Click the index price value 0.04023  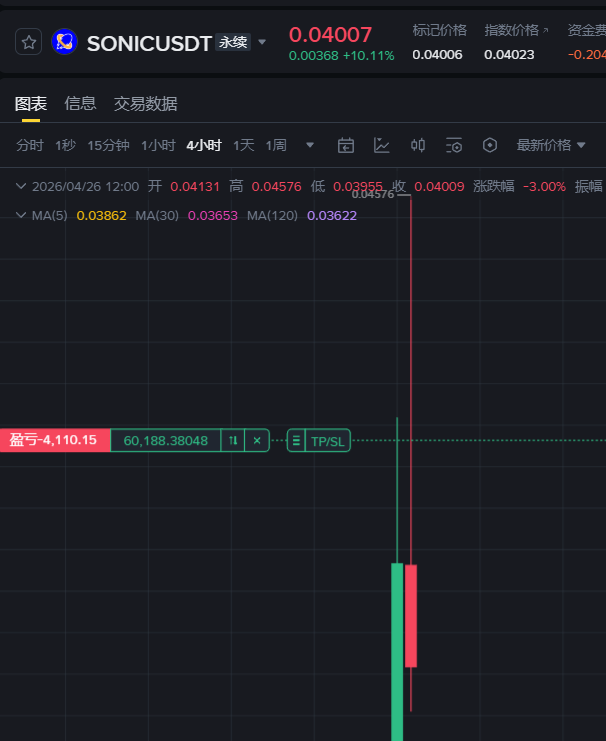(x=509, y=55)
